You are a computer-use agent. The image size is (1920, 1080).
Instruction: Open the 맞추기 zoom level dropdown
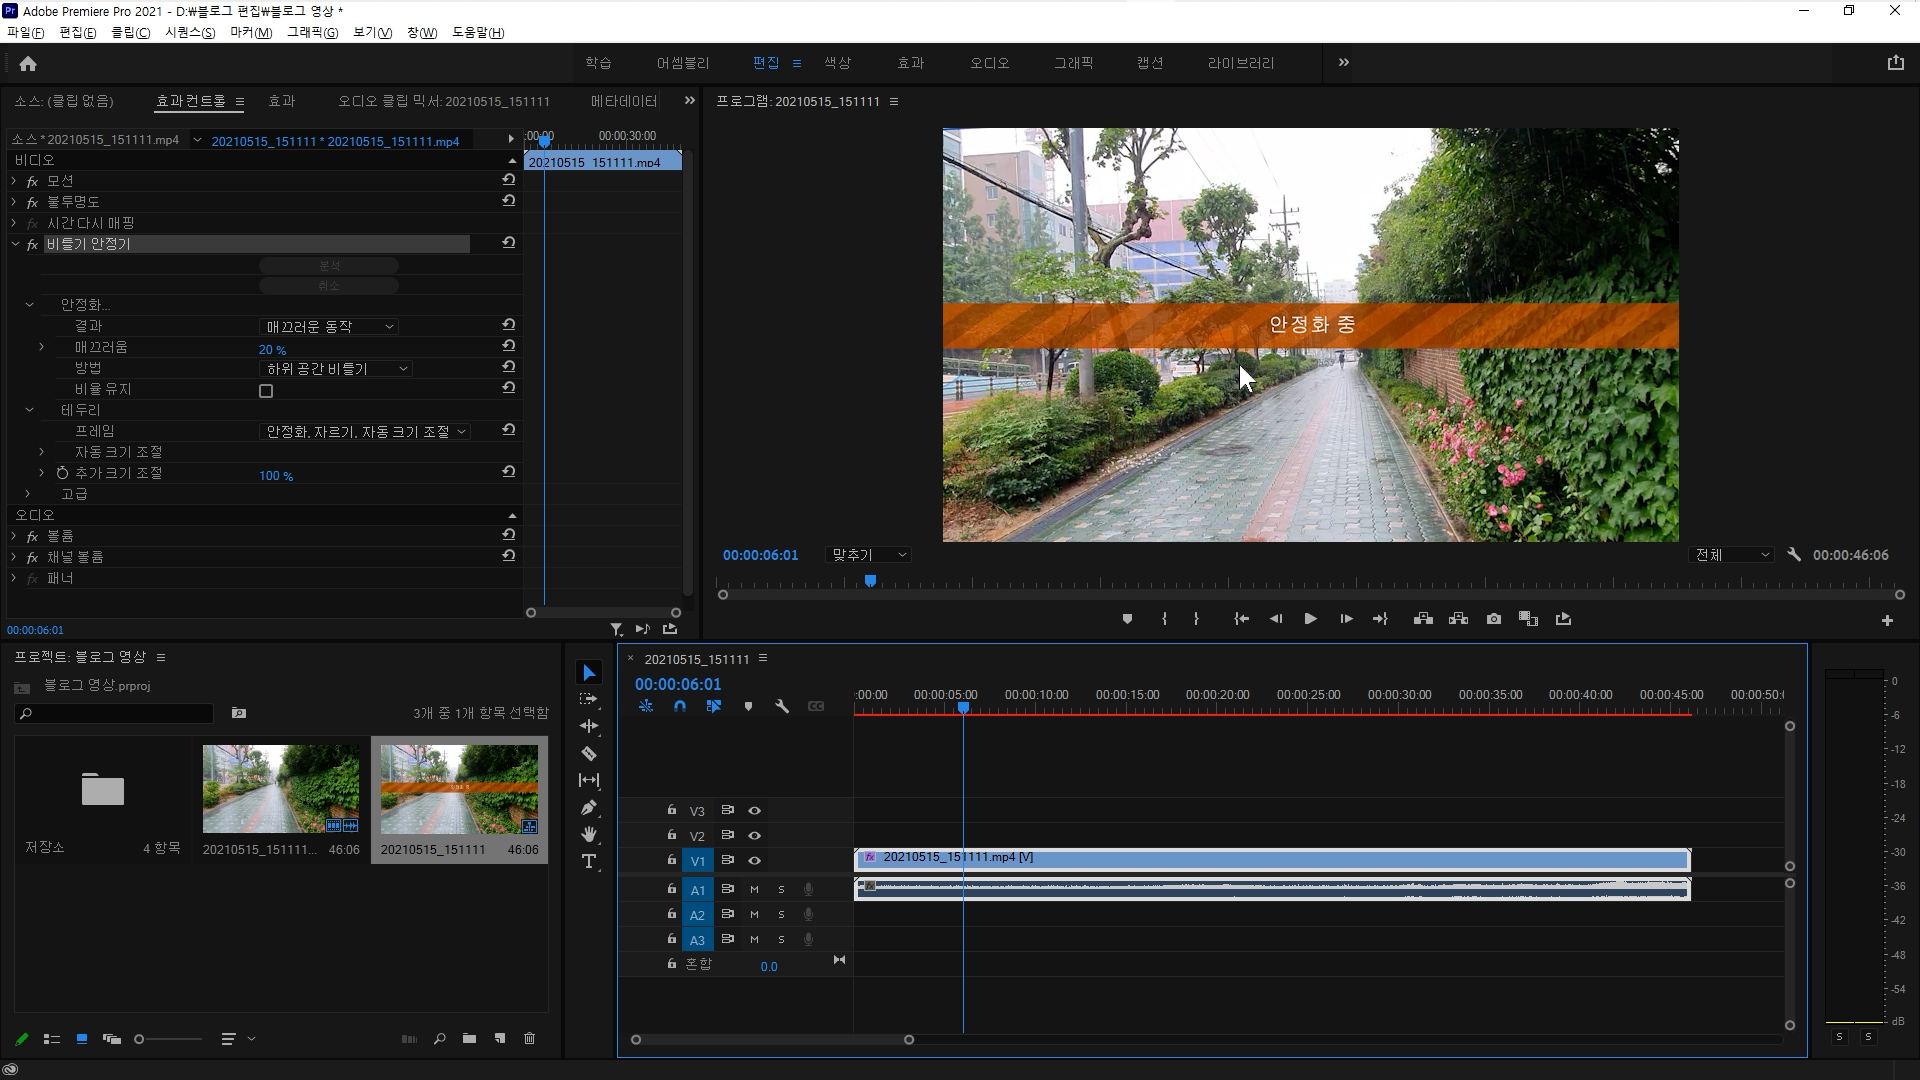coord(868,555)
